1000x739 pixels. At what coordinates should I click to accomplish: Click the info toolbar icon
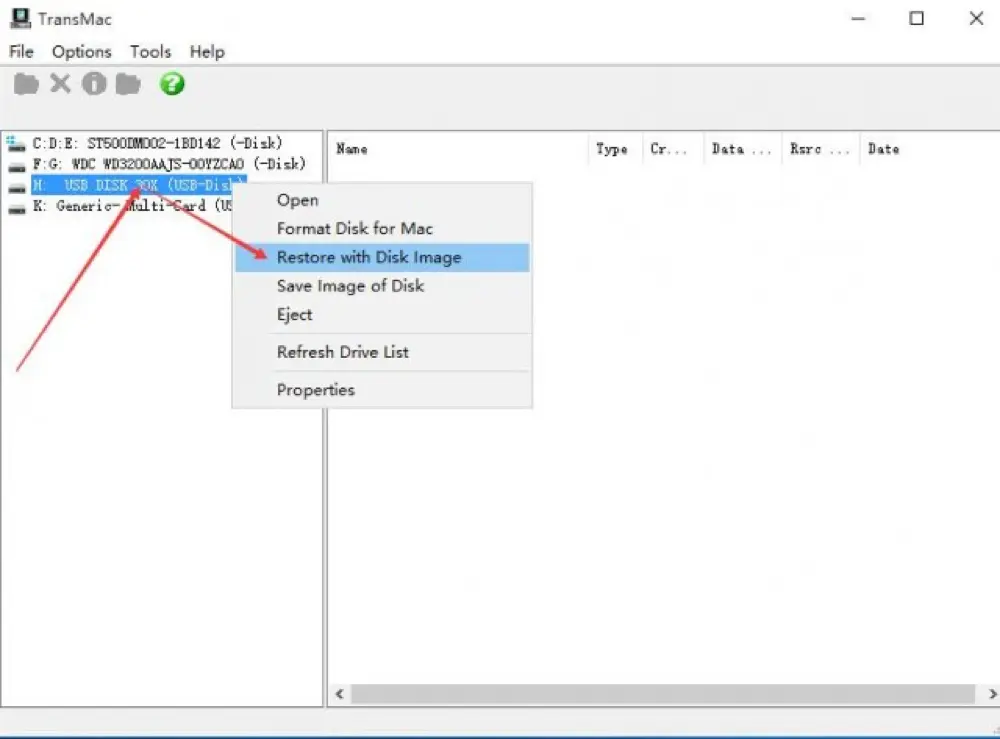click(94, 84)
